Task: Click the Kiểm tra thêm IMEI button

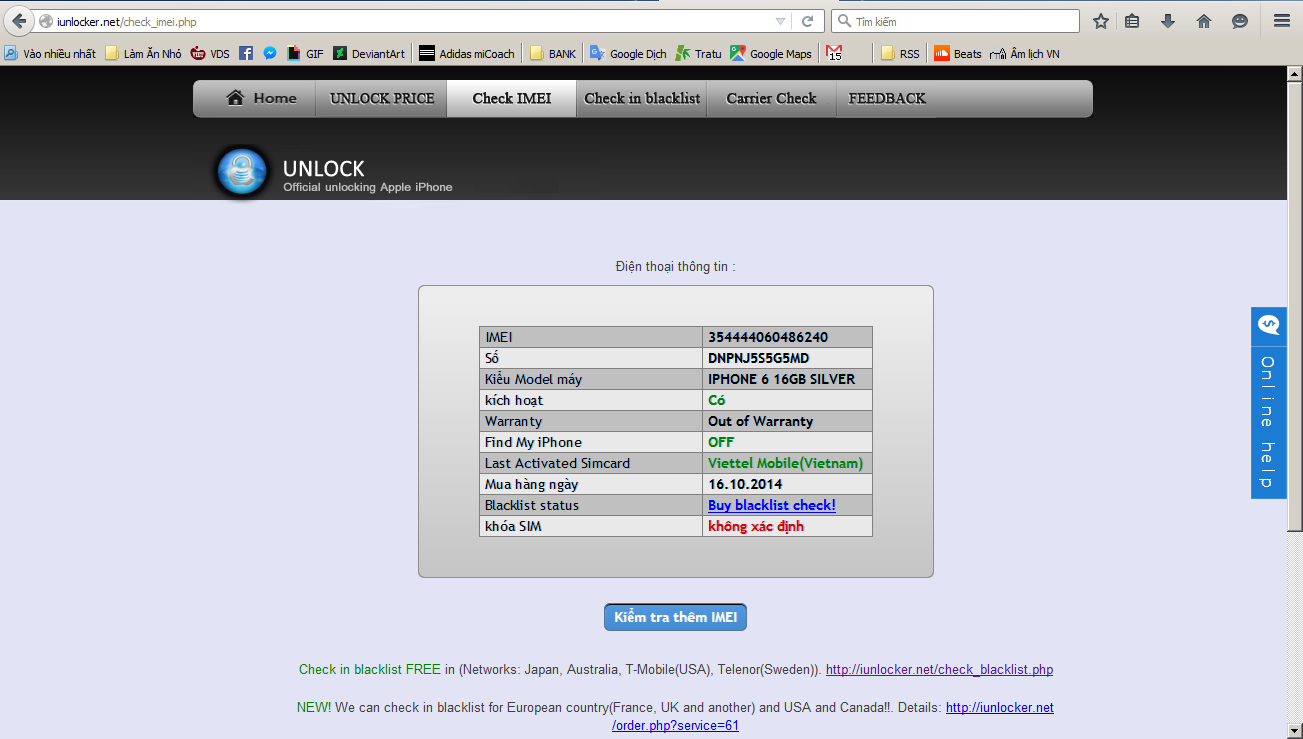Action: pos(675,617)
